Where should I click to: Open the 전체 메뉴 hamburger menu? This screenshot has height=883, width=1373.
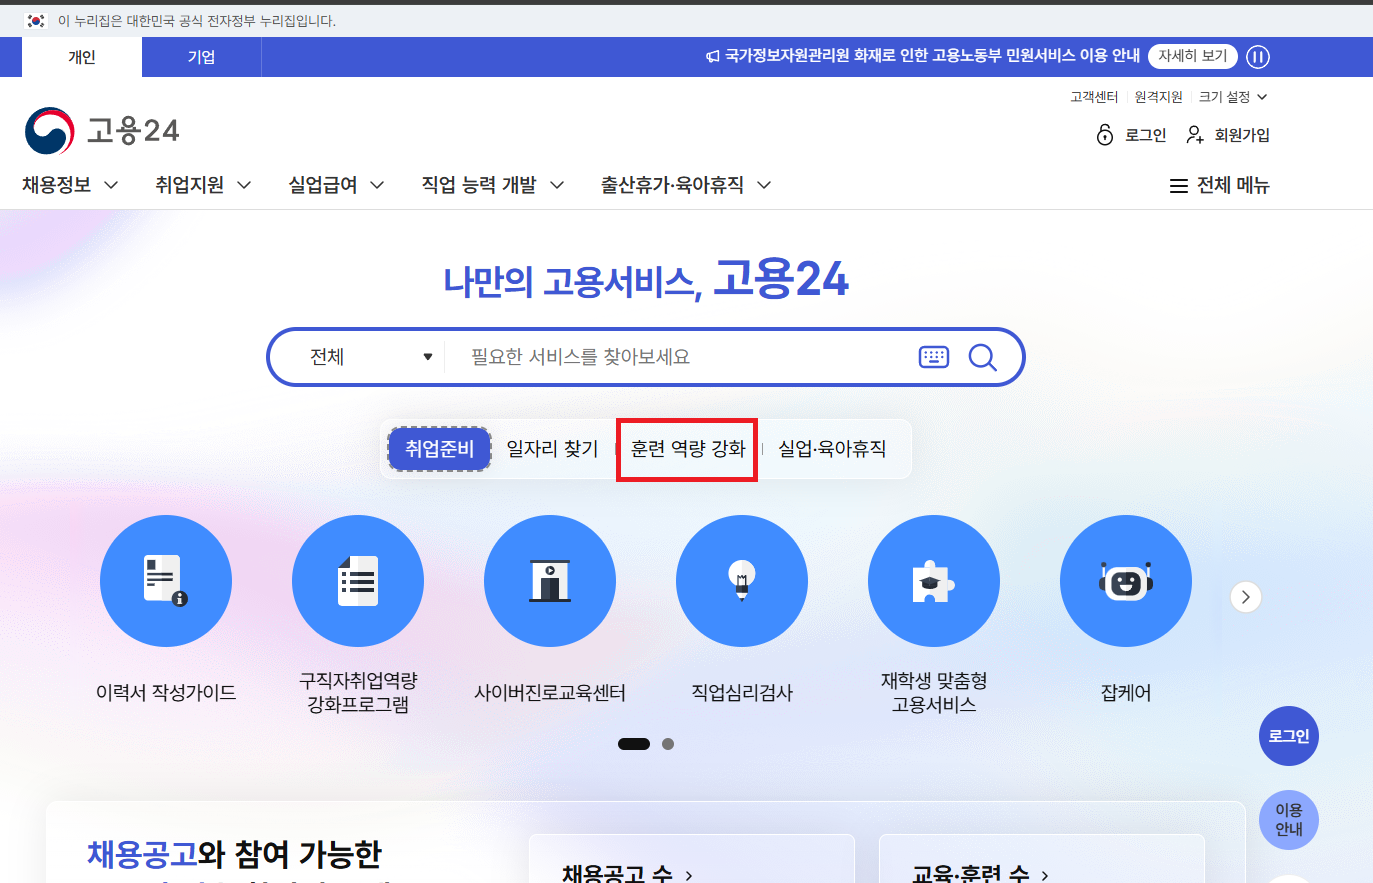pos(1218,185)
